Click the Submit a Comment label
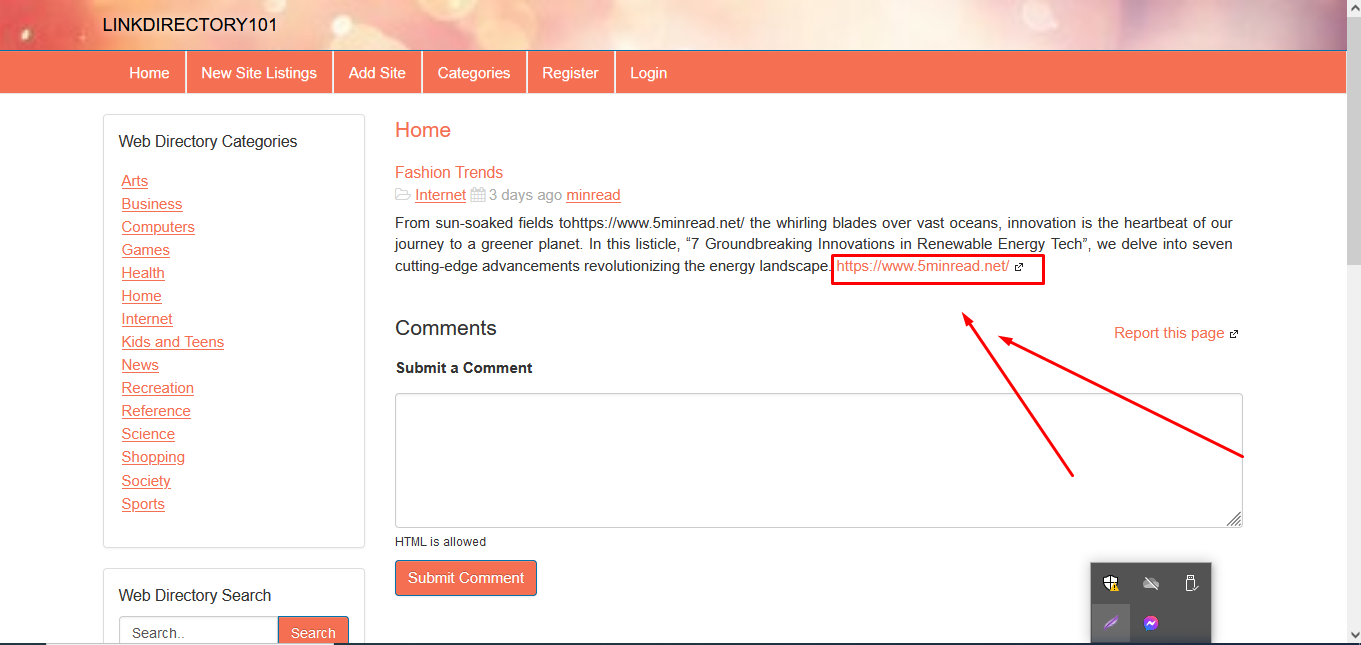 pyautogui.click(x=464, y=368)
